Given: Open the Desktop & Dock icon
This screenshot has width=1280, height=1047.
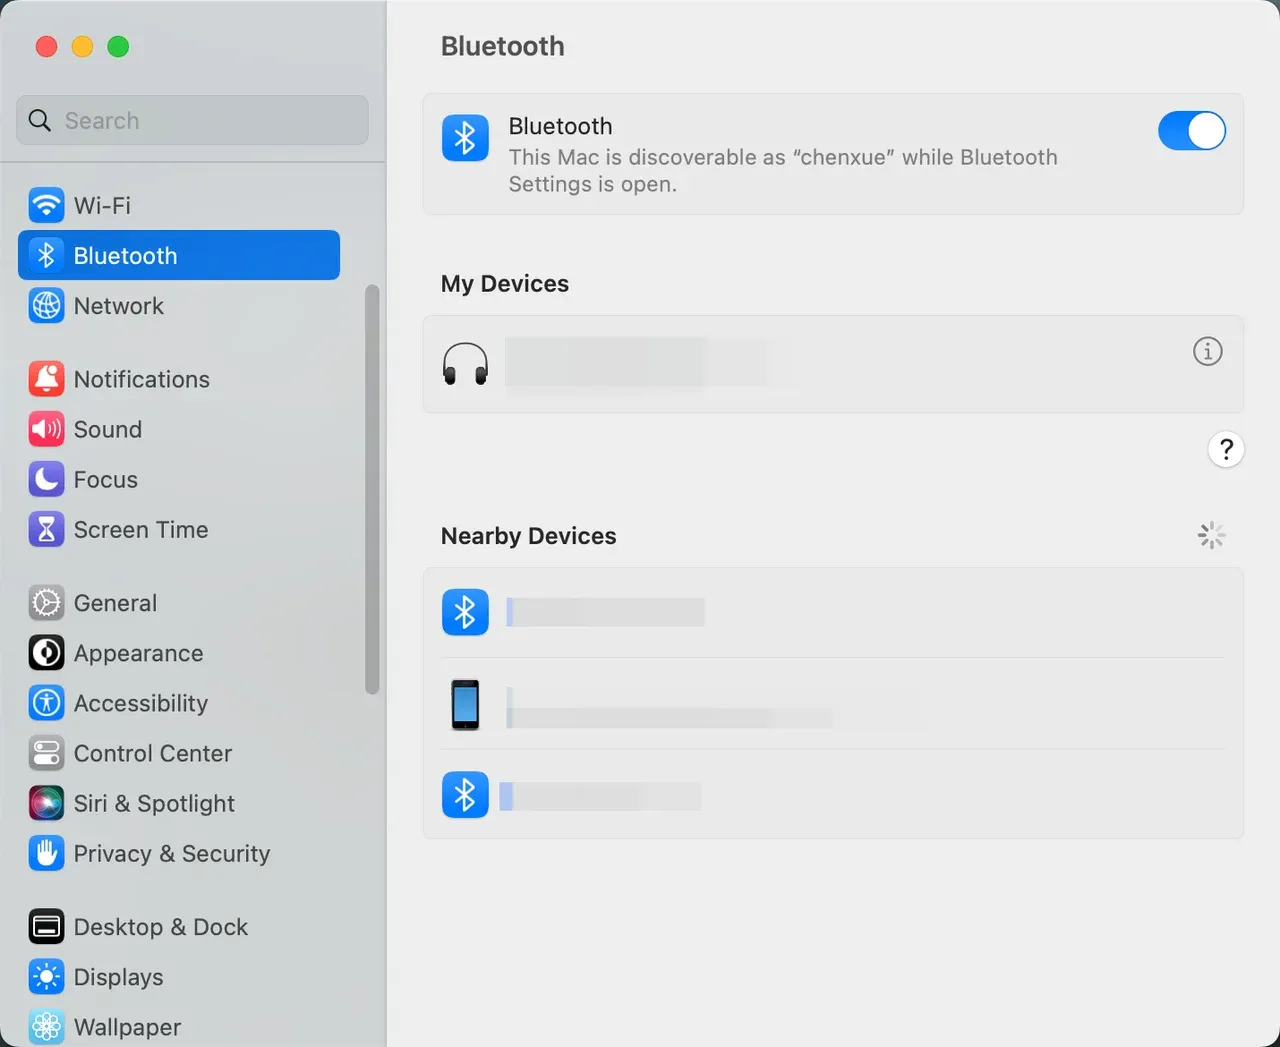Looking at the screenshot, I should (46, 927).
